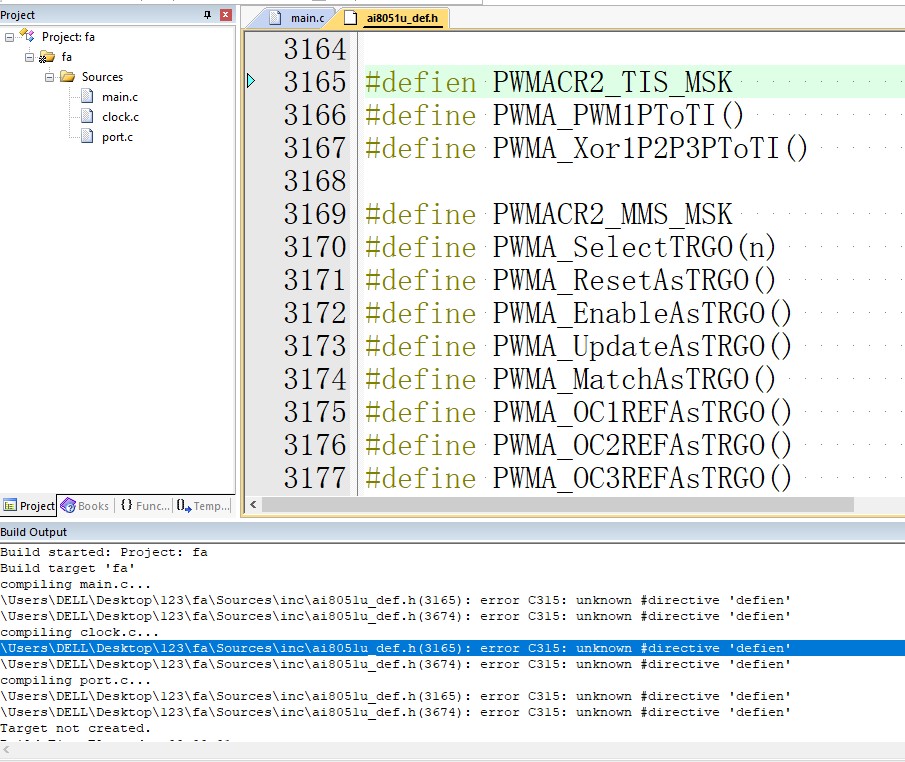905x762 pixels.
Task: Click the 'Build Output' panel title
Action: 33,532
